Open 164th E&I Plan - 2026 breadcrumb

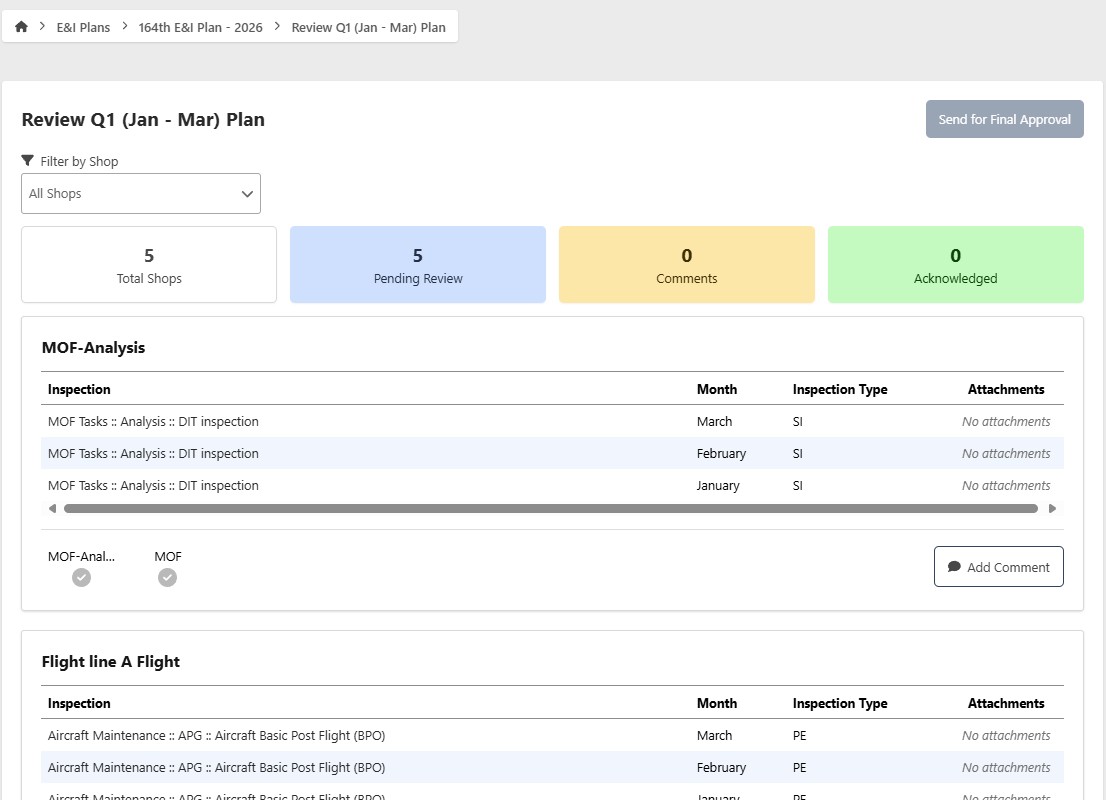click(200, 28)
